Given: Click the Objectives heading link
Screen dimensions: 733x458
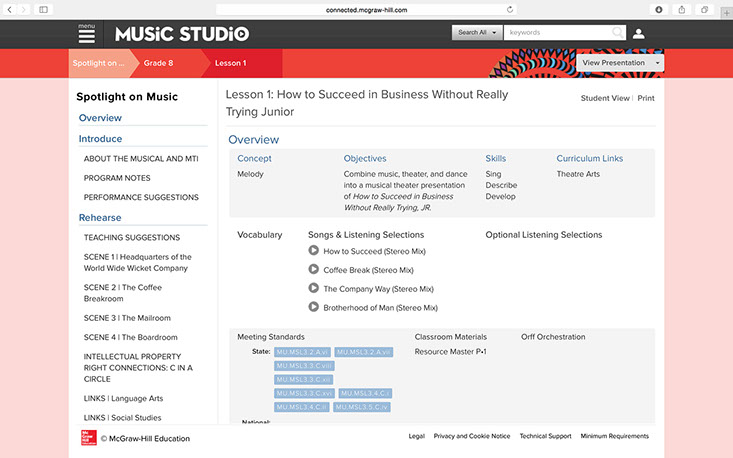Looking at the screenshot, I should (365, 158).
